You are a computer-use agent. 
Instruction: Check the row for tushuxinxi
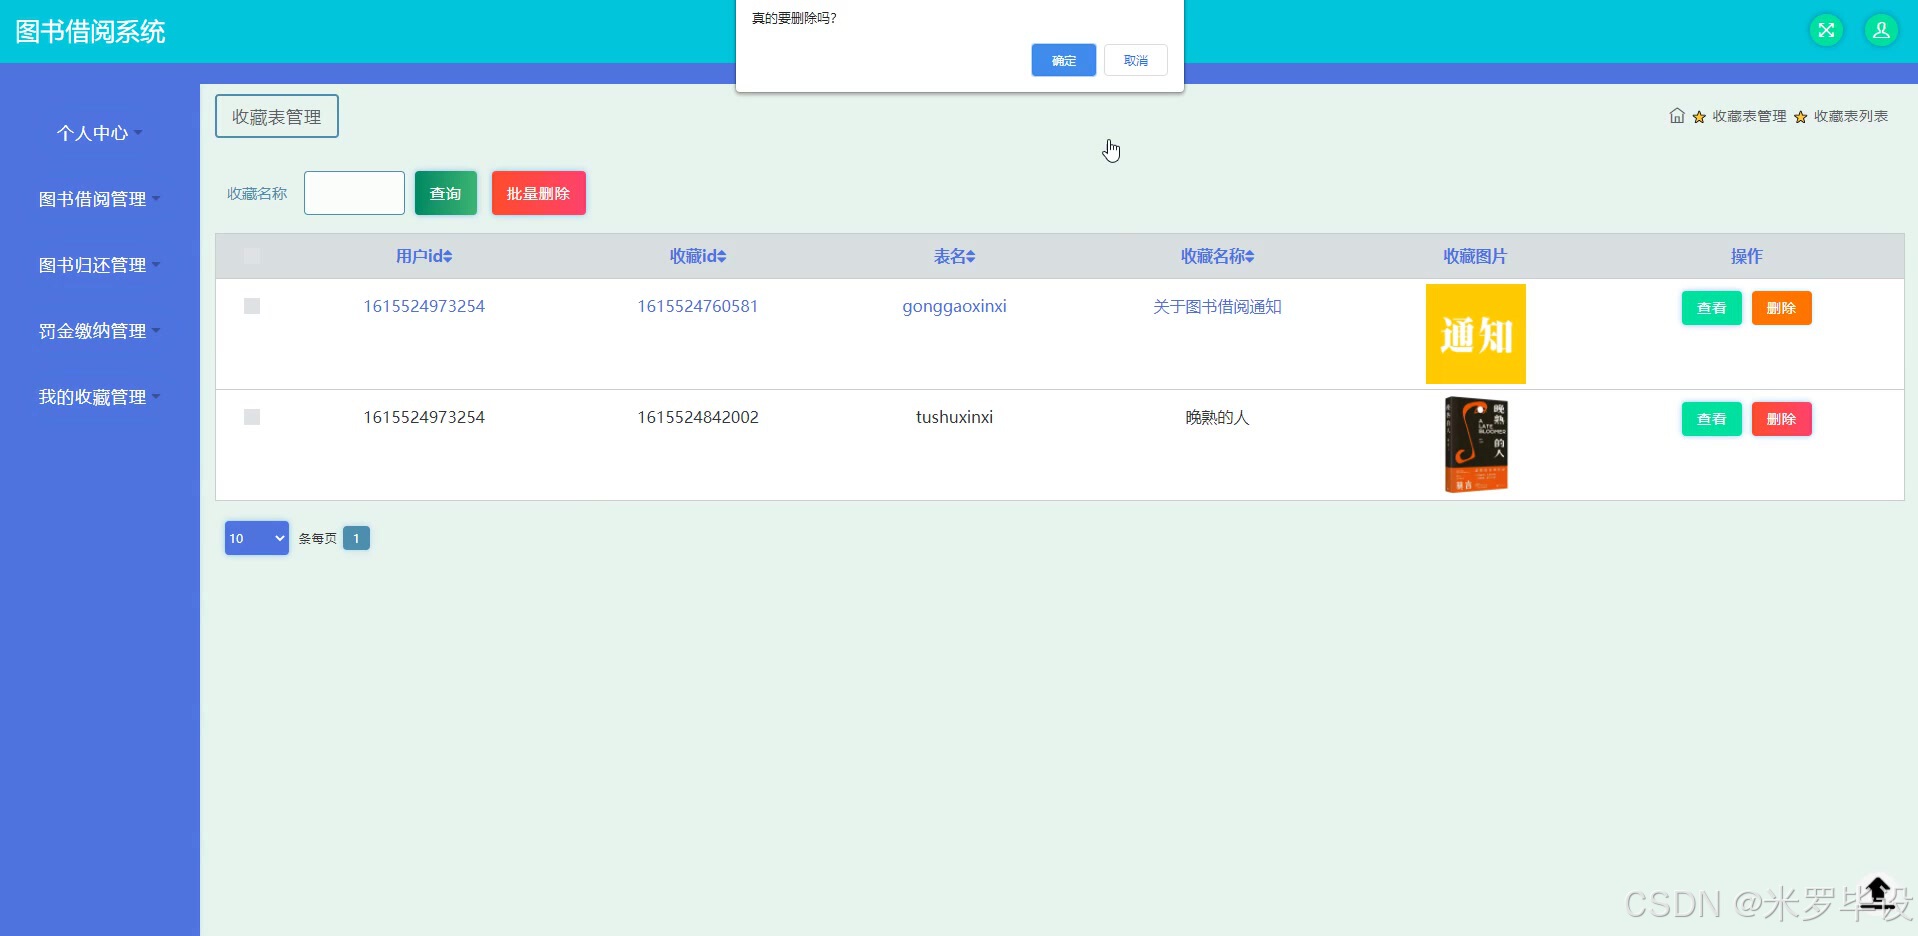252,417
